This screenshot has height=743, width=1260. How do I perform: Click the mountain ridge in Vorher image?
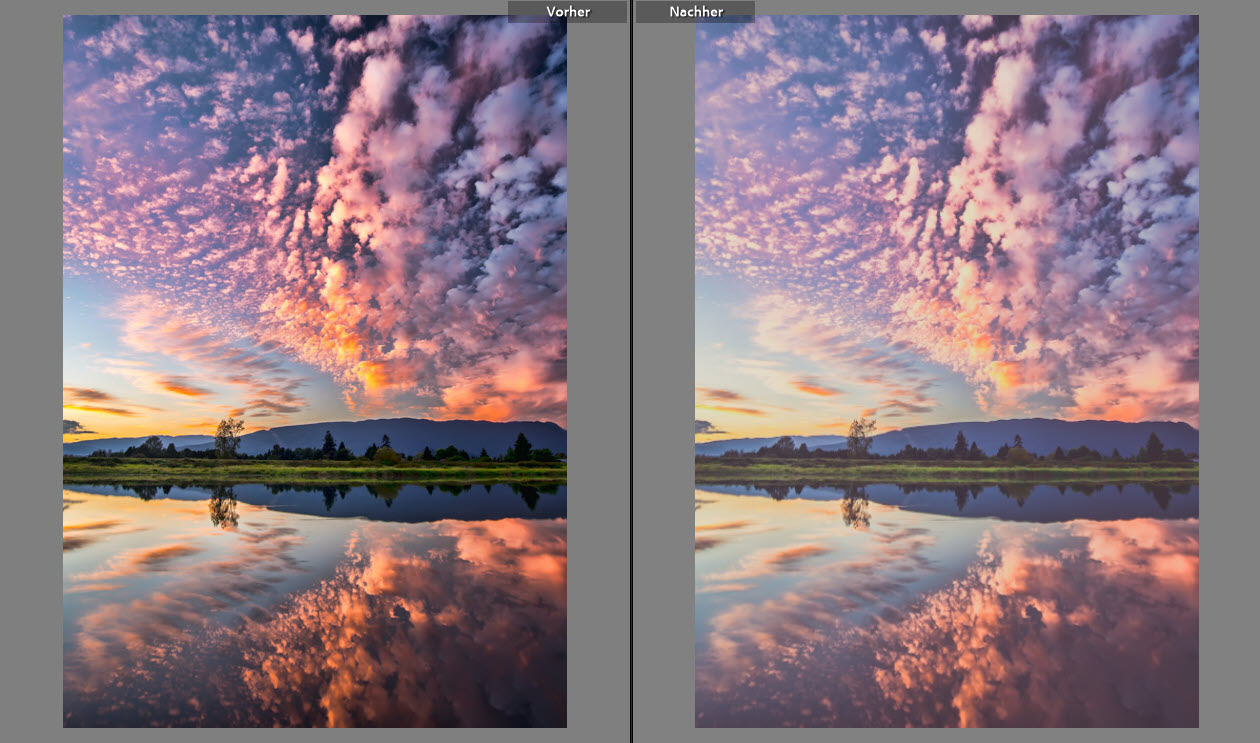[x=420, y=433]
